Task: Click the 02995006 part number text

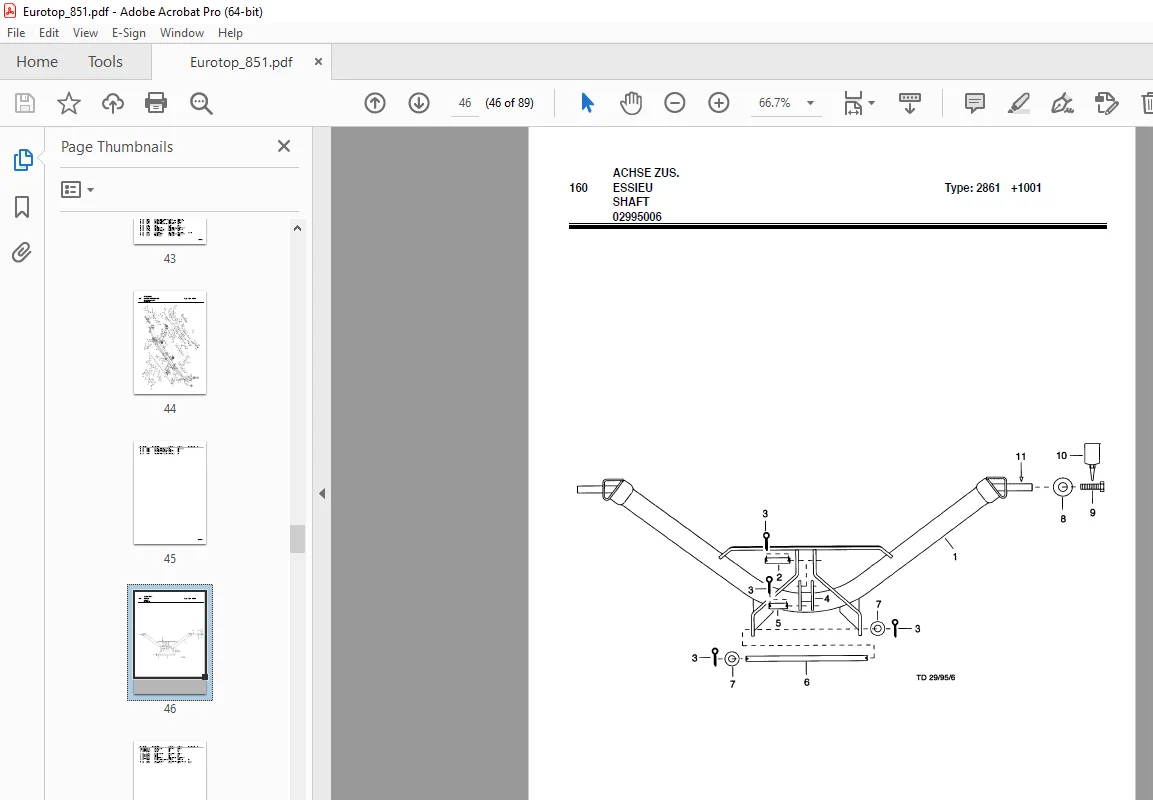Action: (637, 217)
